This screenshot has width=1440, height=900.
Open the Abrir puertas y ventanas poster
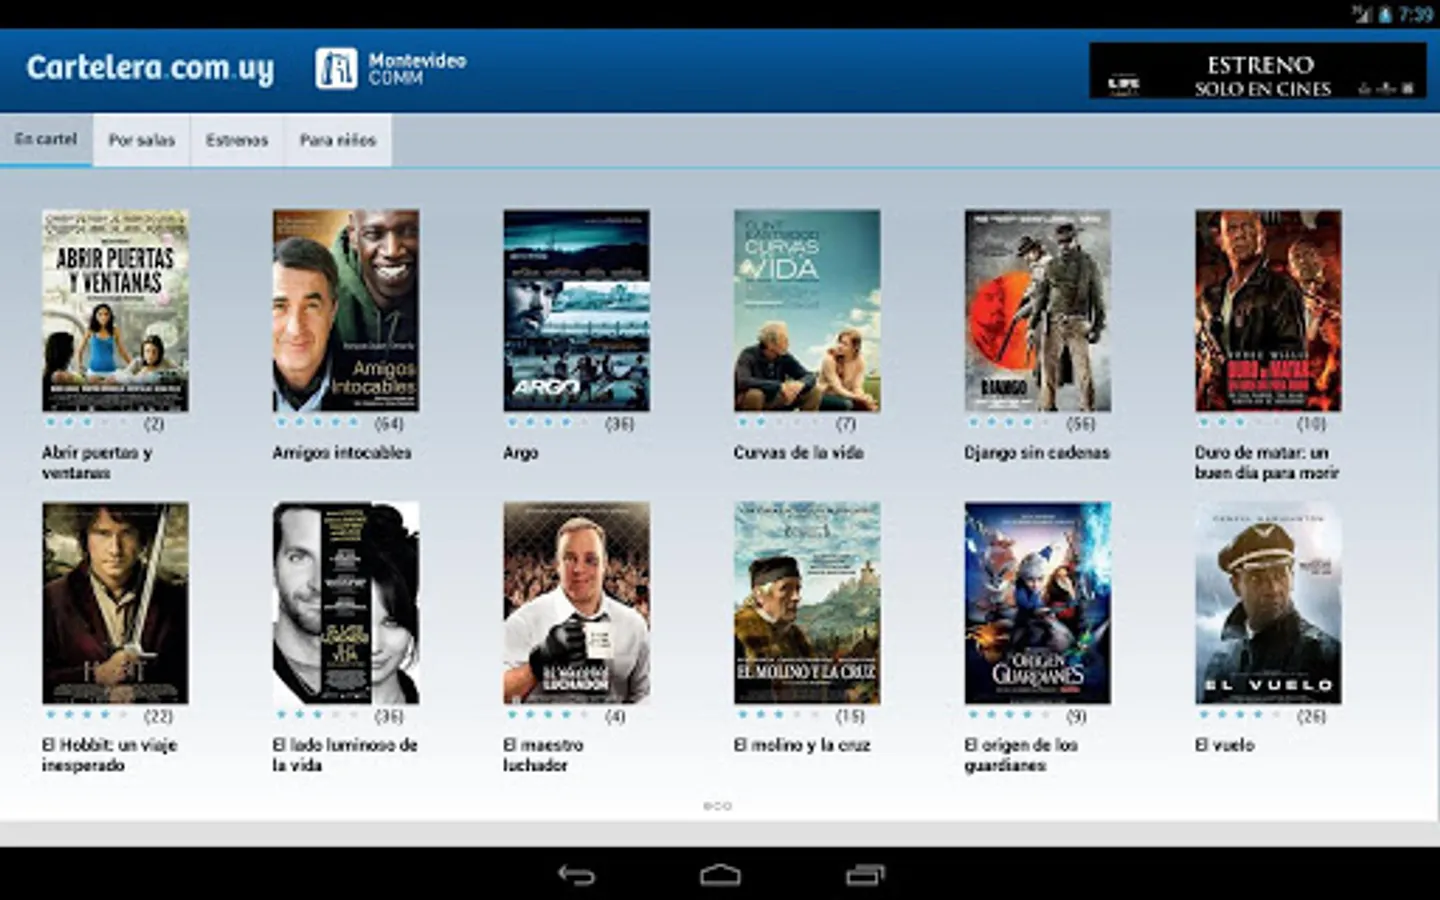point(115,310)
